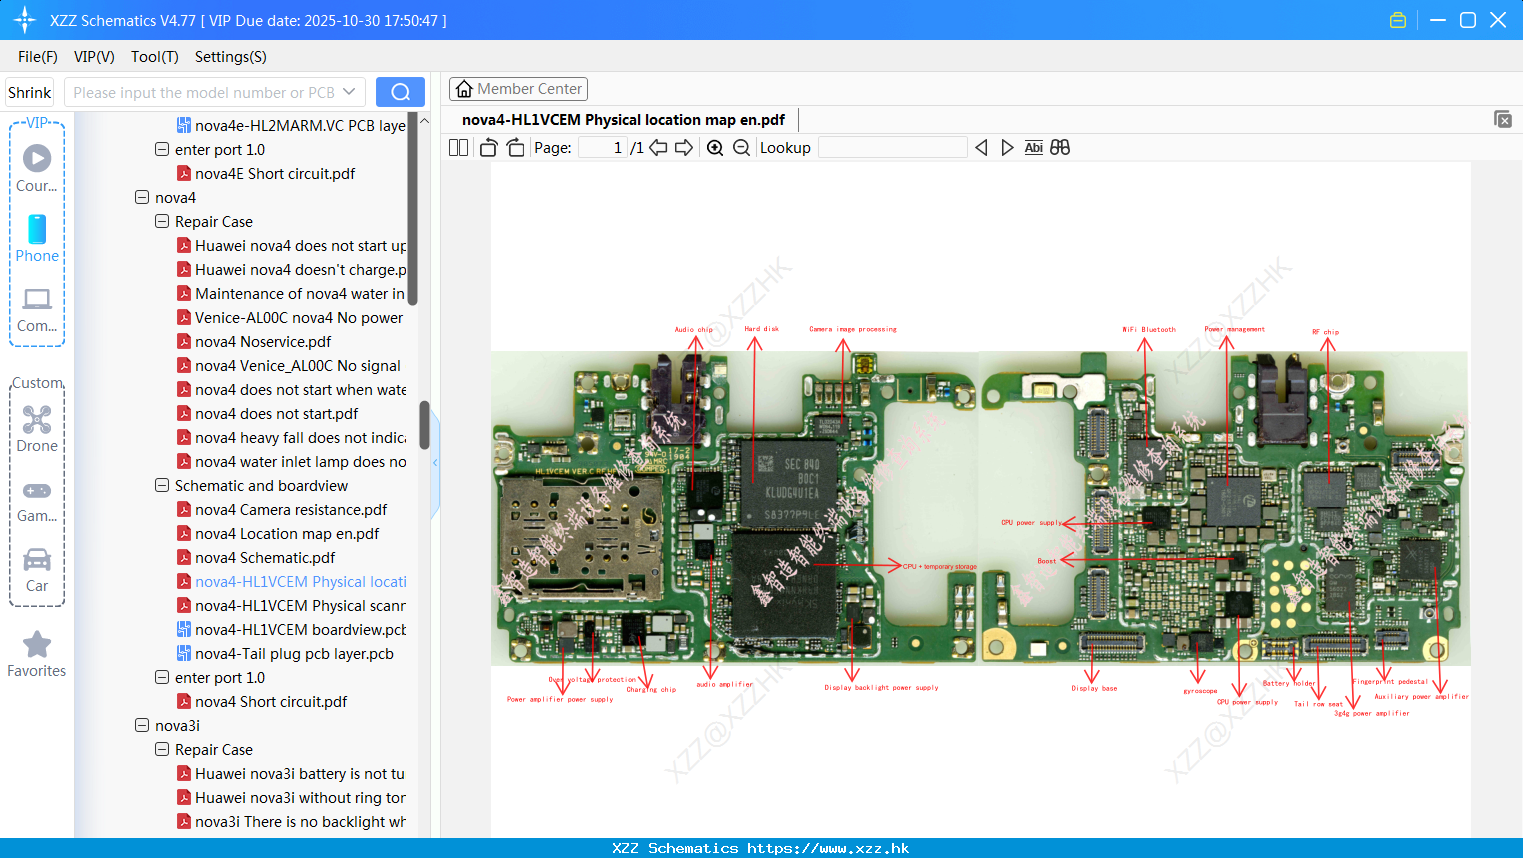Screen dimensions: 1523x858
Task: Open the File(F) menu
Action: click(38, 57)
